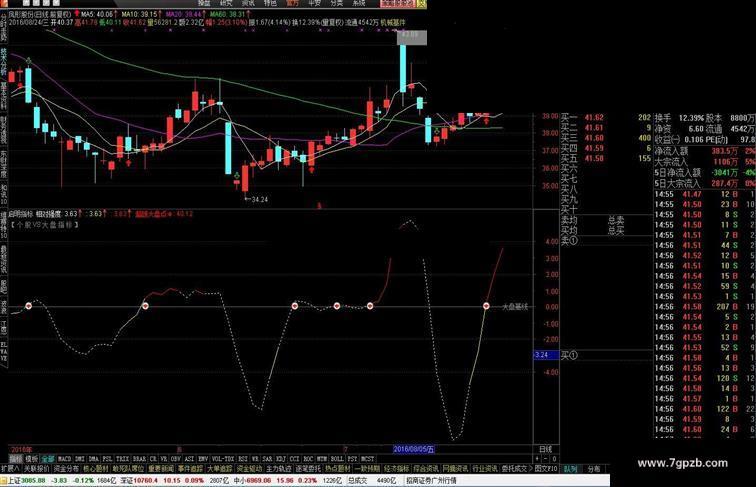Switch to 队列 tab

coord(571,468)
